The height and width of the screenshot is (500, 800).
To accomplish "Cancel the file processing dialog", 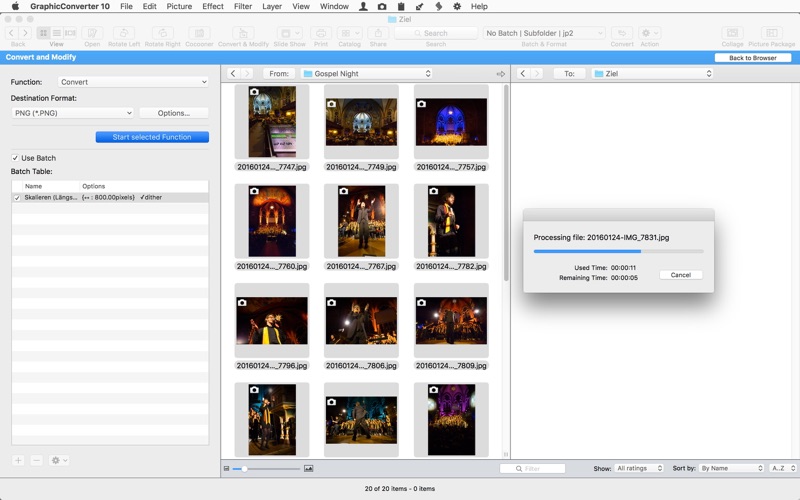I will 681,275.
